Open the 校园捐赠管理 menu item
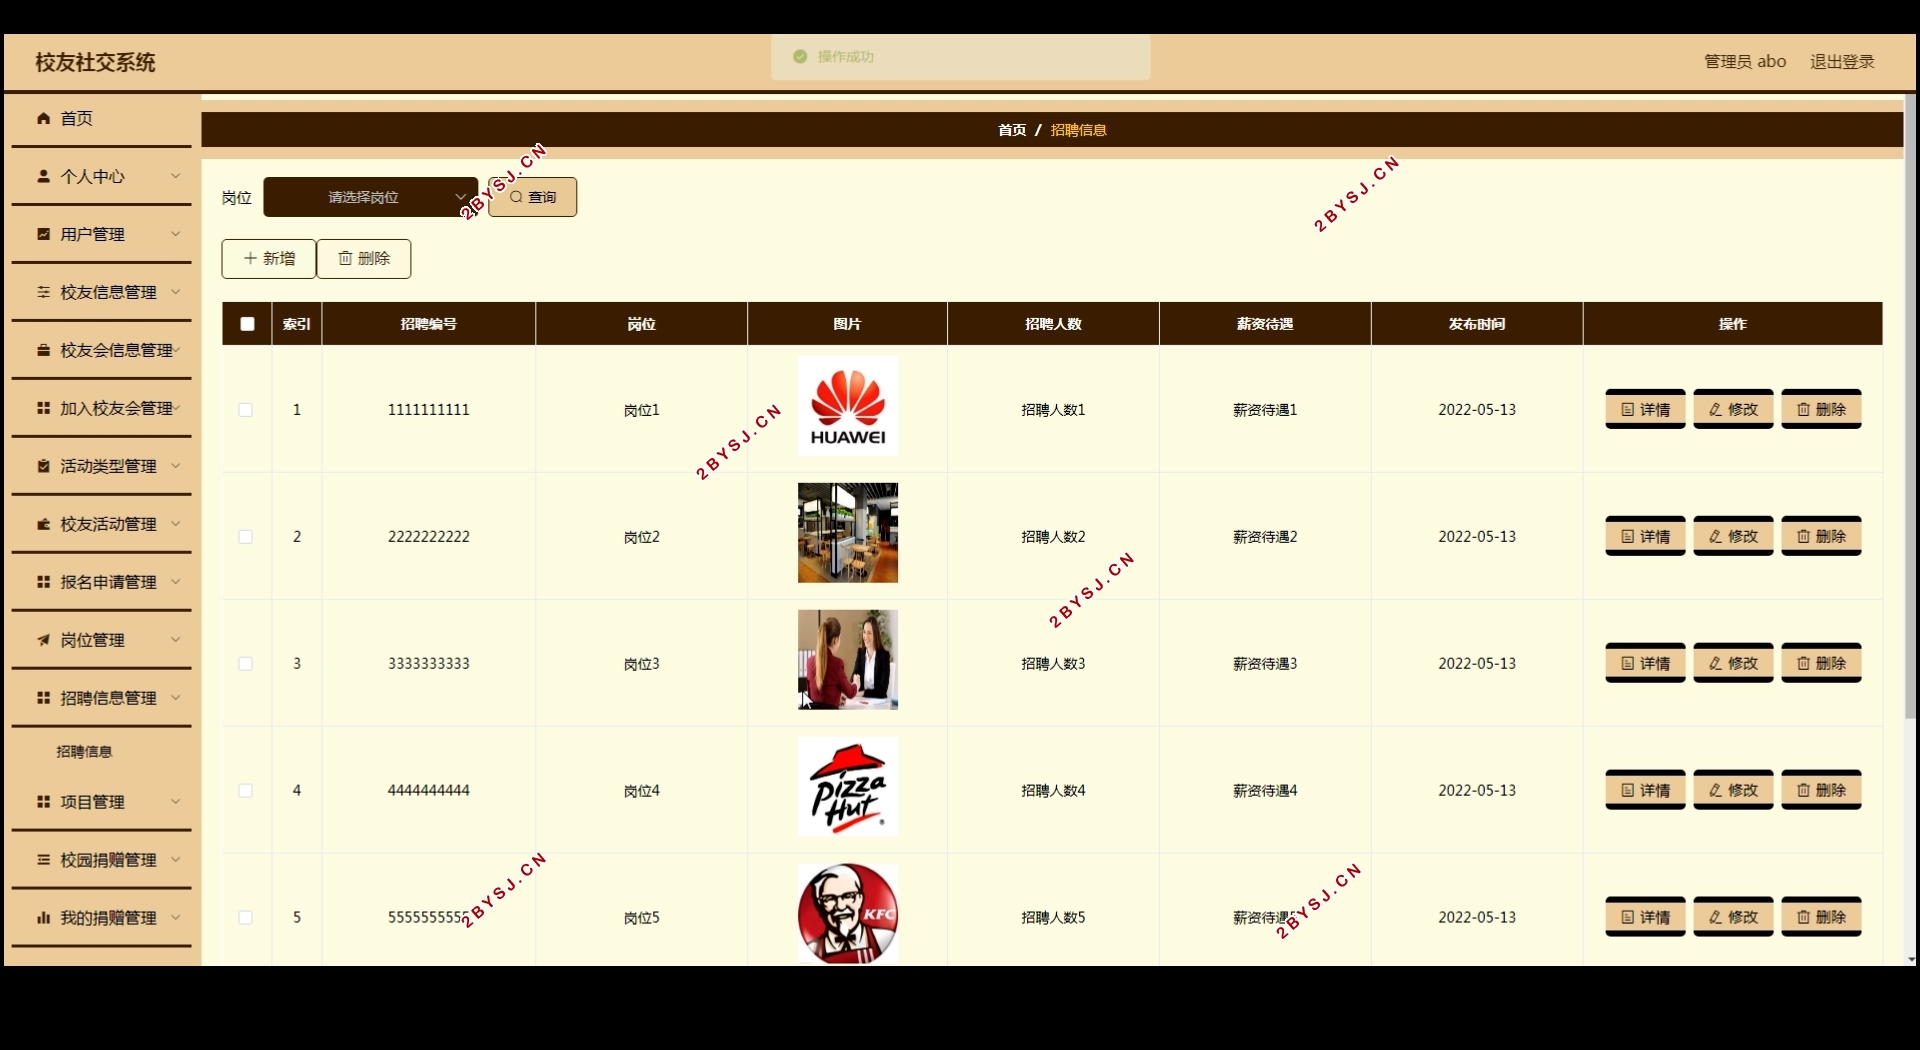This screenshot has width=1920, height=1050. coord(108,860)
